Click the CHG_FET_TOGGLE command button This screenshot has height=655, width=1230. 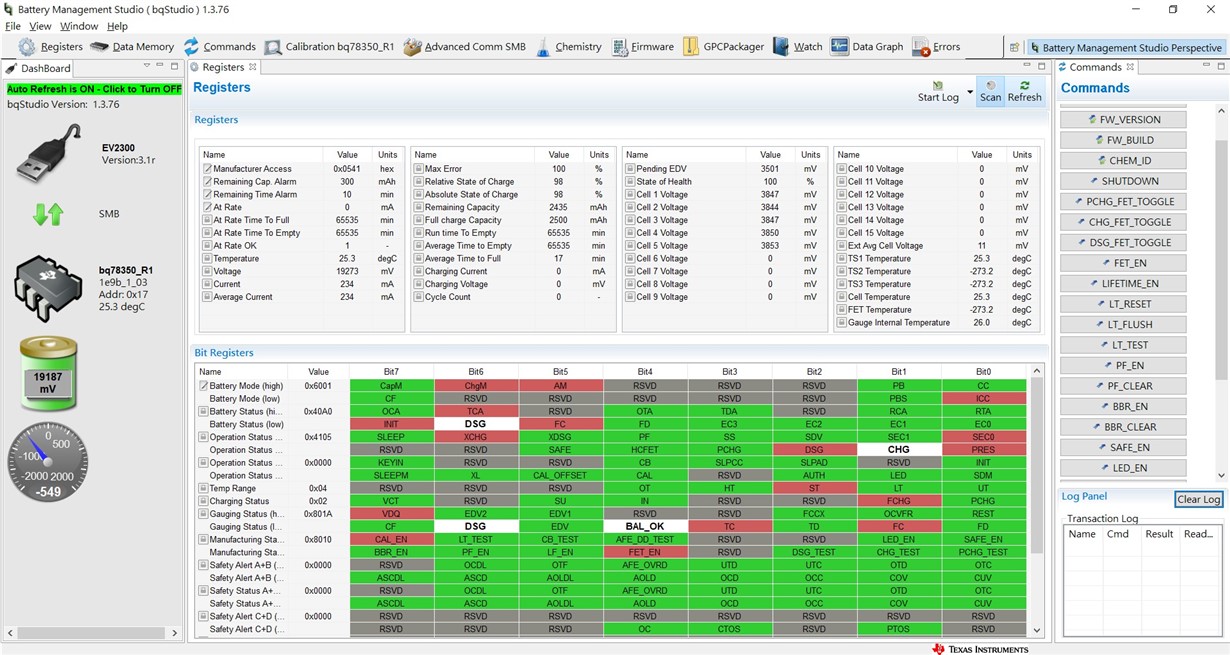[1123, 222]
